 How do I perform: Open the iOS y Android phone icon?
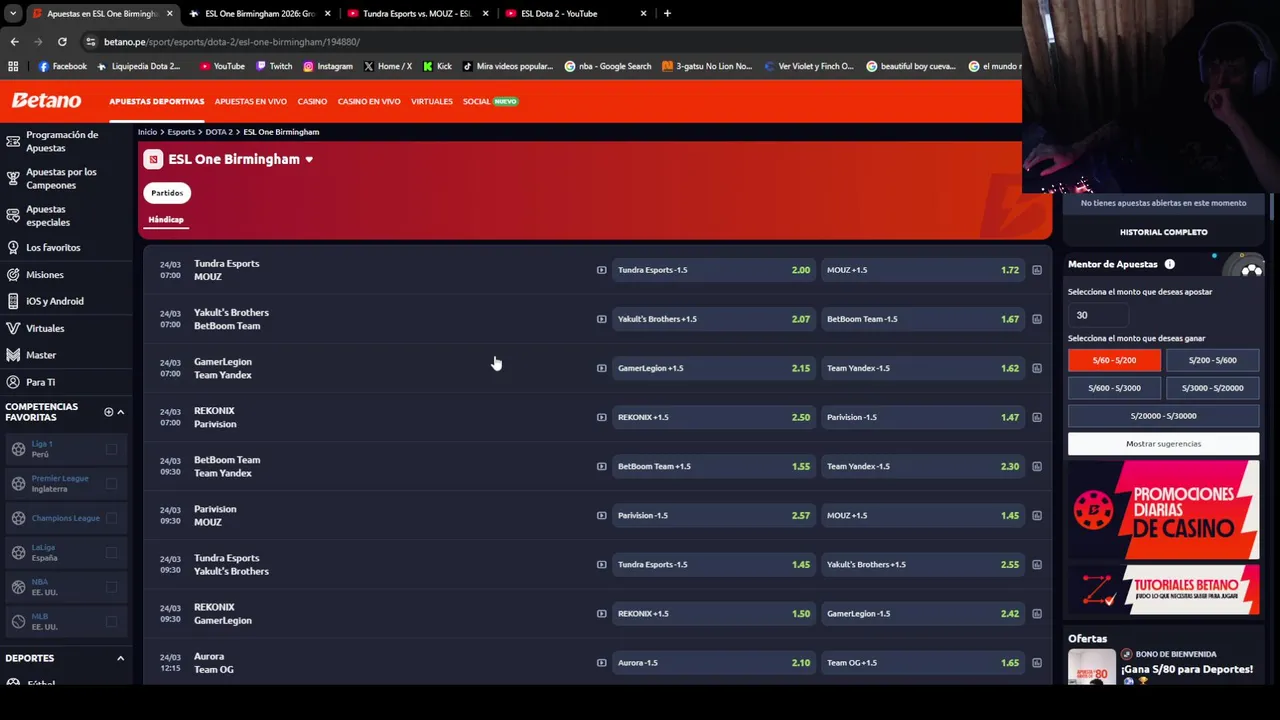tap(13, 301)
